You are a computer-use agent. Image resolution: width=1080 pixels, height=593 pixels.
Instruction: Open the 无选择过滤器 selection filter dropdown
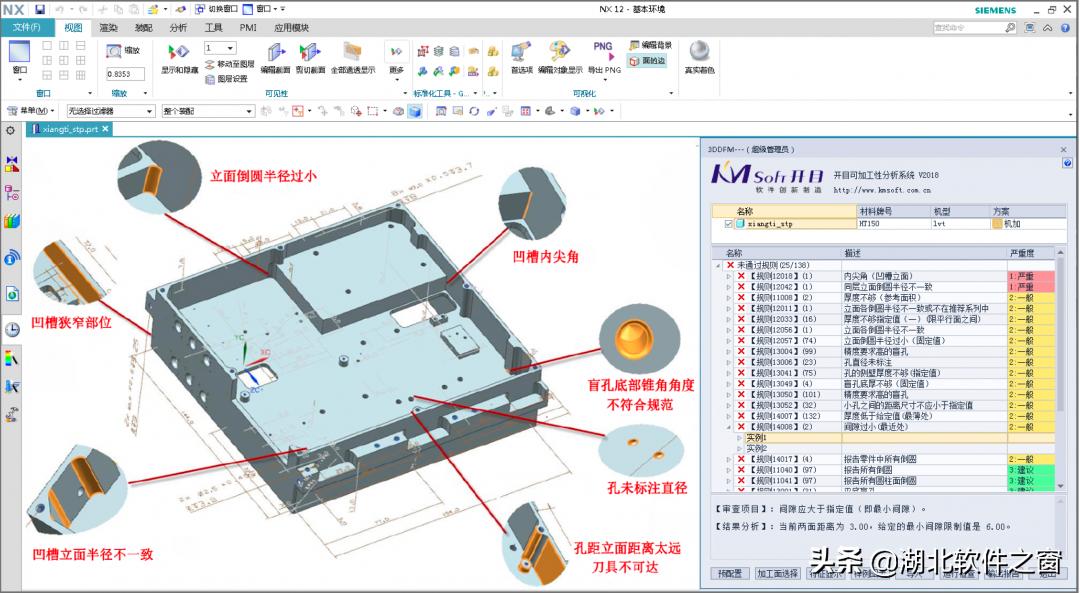pos(110,111)
